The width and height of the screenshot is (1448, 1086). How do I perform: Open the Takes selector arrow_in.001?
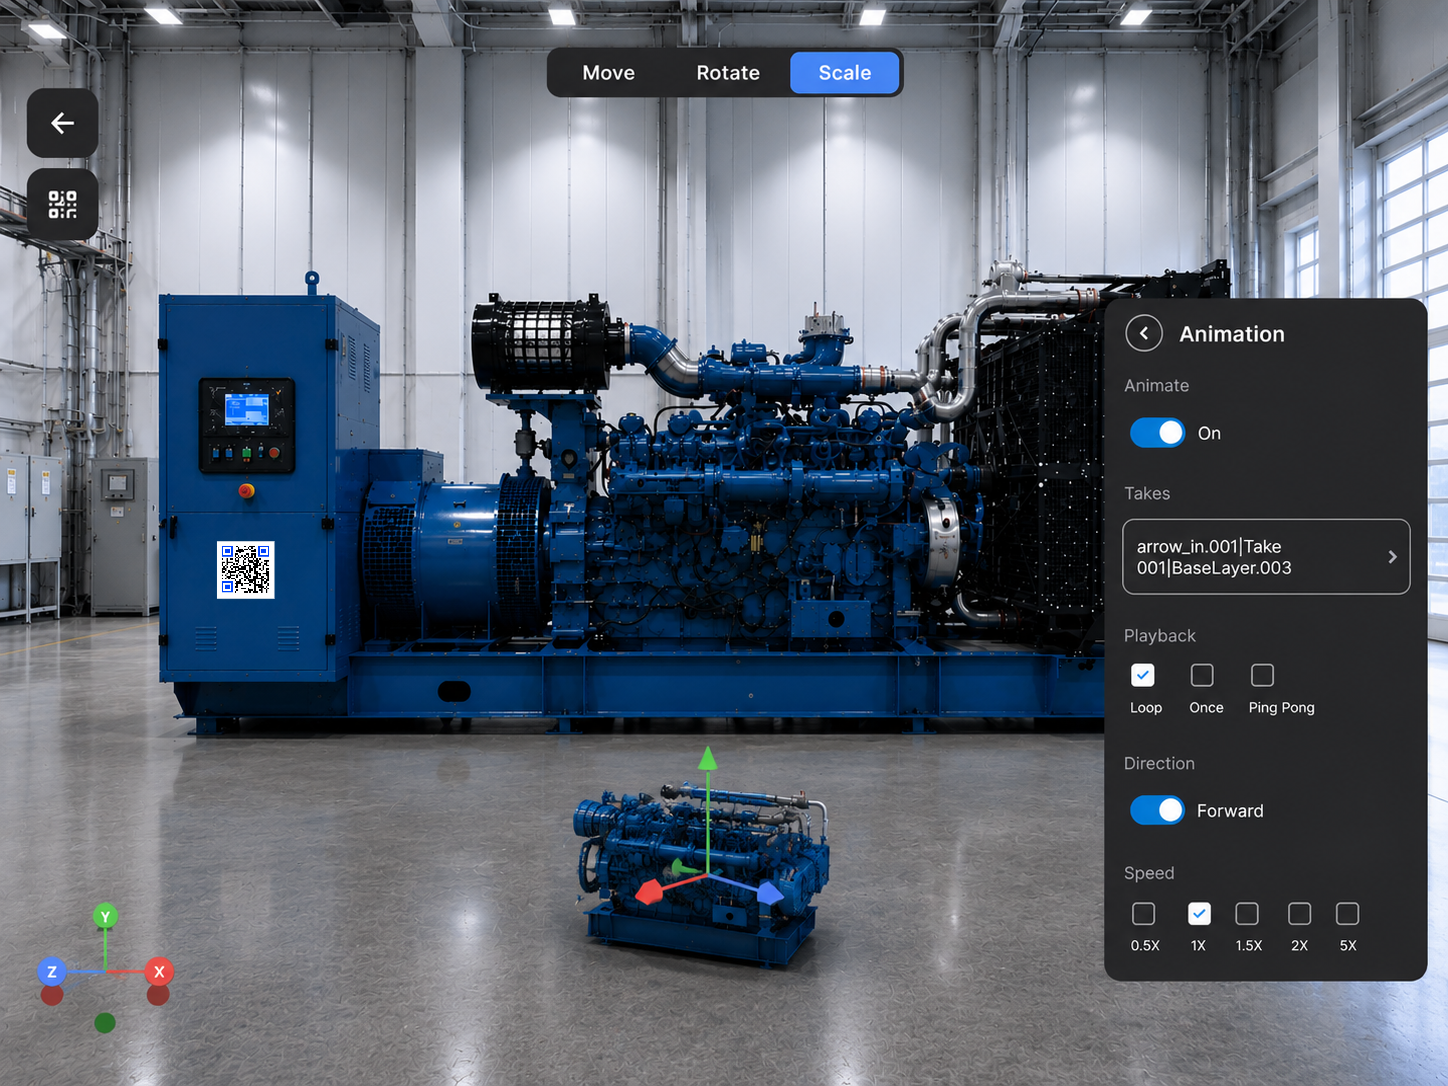(1266, 557)
